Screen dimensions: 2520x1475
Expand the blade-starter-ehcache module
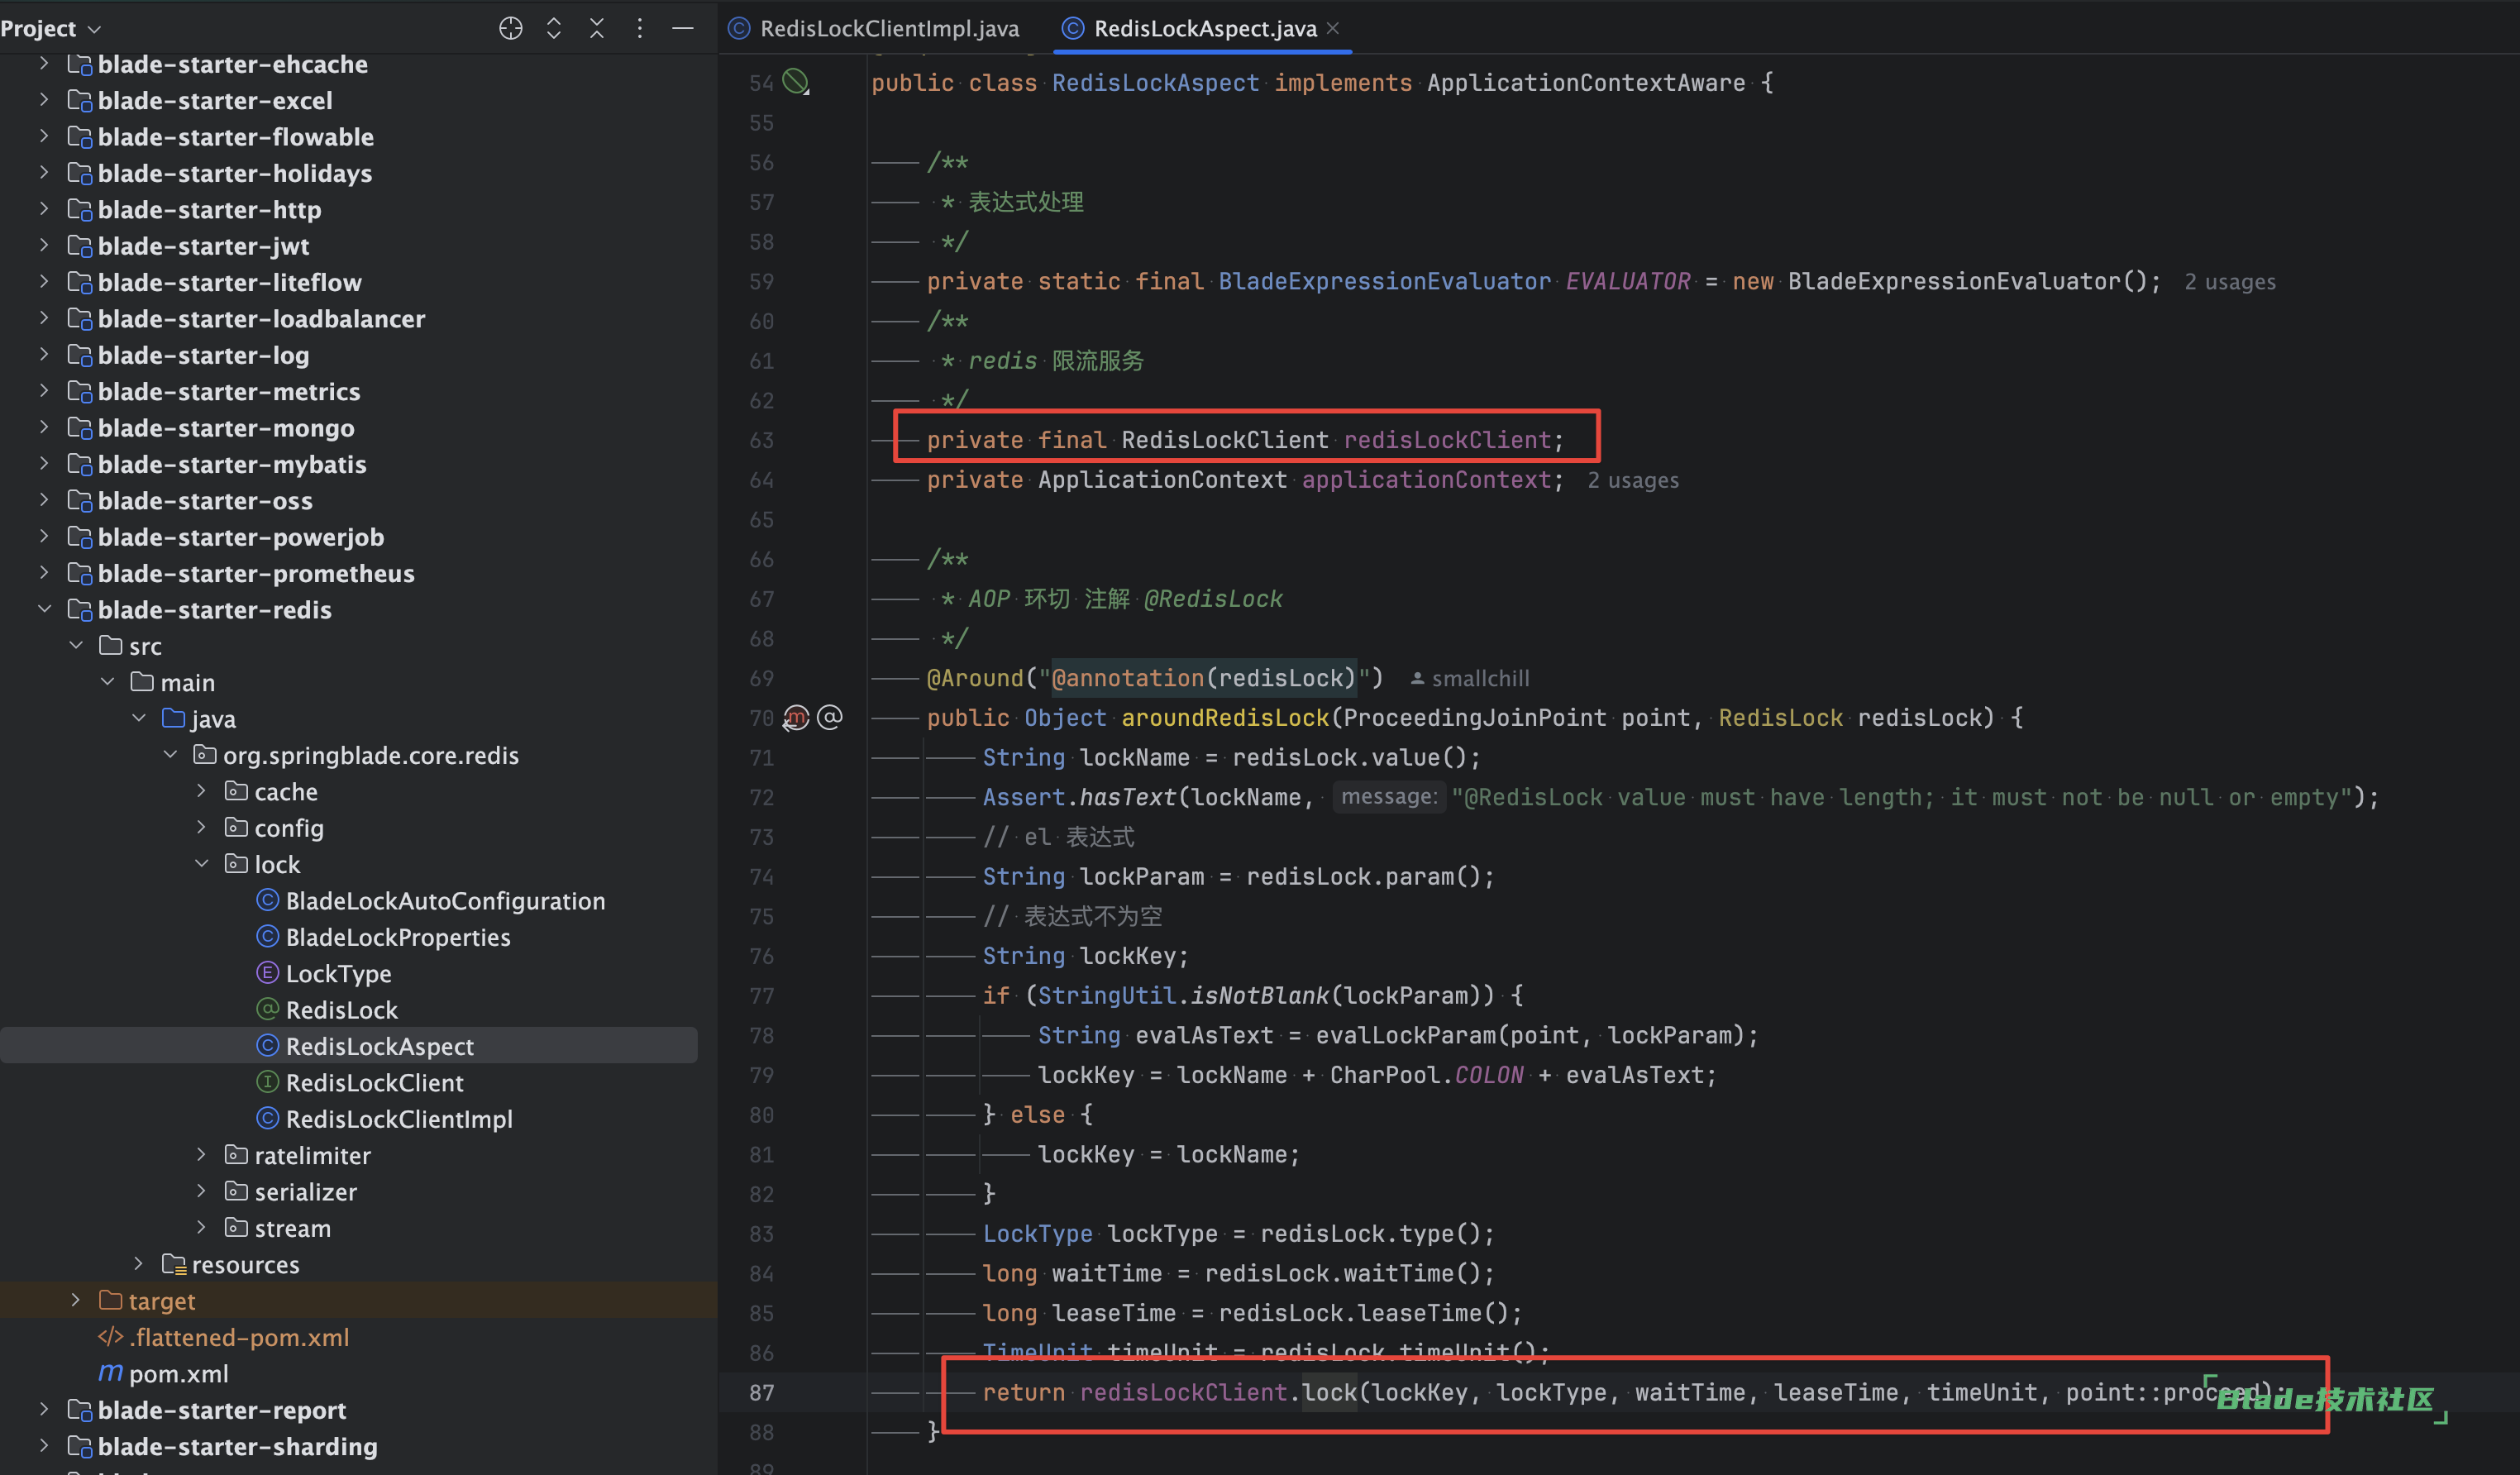[44, 64]
